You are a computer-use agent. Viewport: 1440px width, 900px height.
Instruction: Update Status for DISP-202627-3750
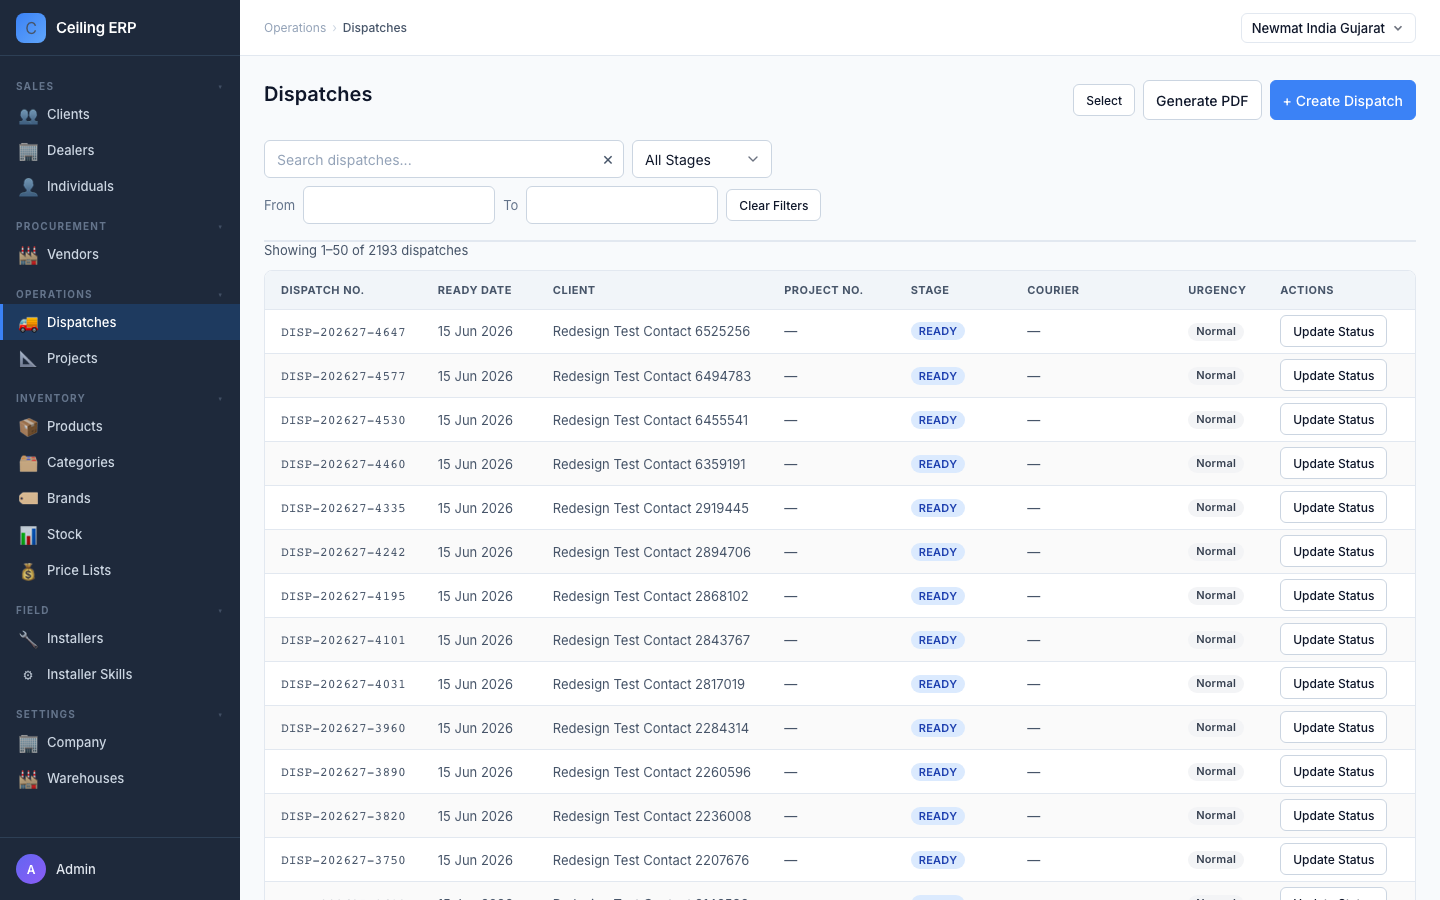[1333, 859]
